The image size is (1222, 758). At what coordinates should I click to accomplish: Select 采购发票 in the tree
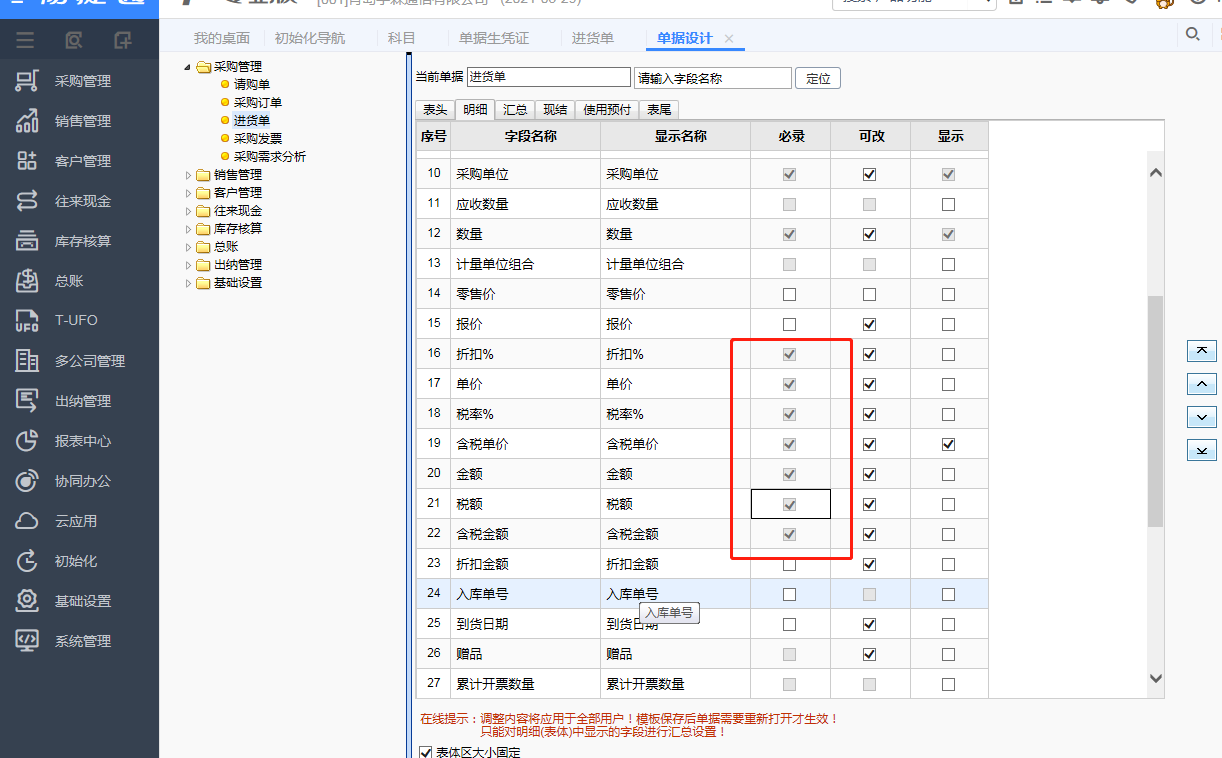pyautogui.click(x=258, y=139)
